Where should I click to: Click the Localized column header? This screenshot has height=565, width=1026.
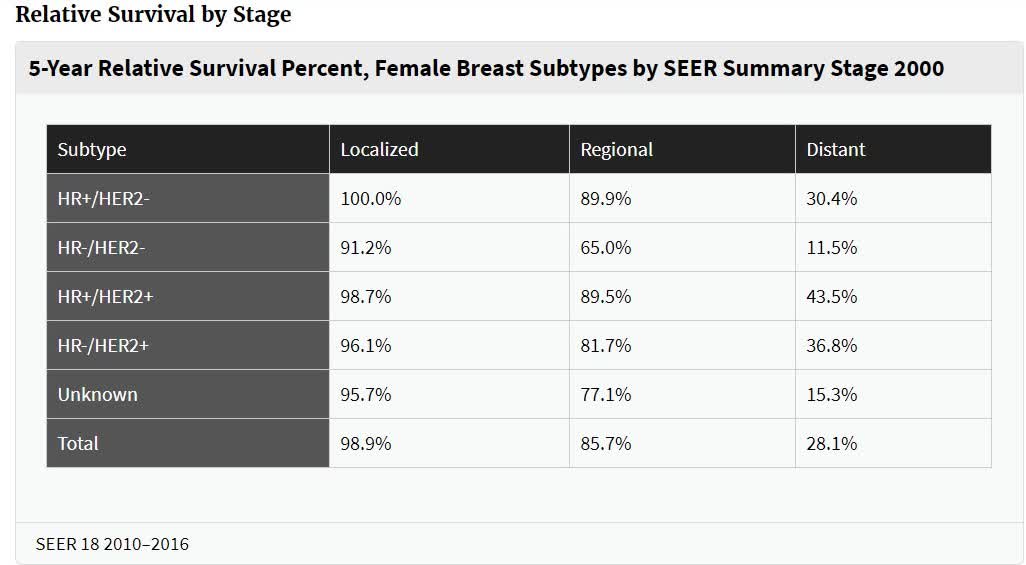click(379, 150)
